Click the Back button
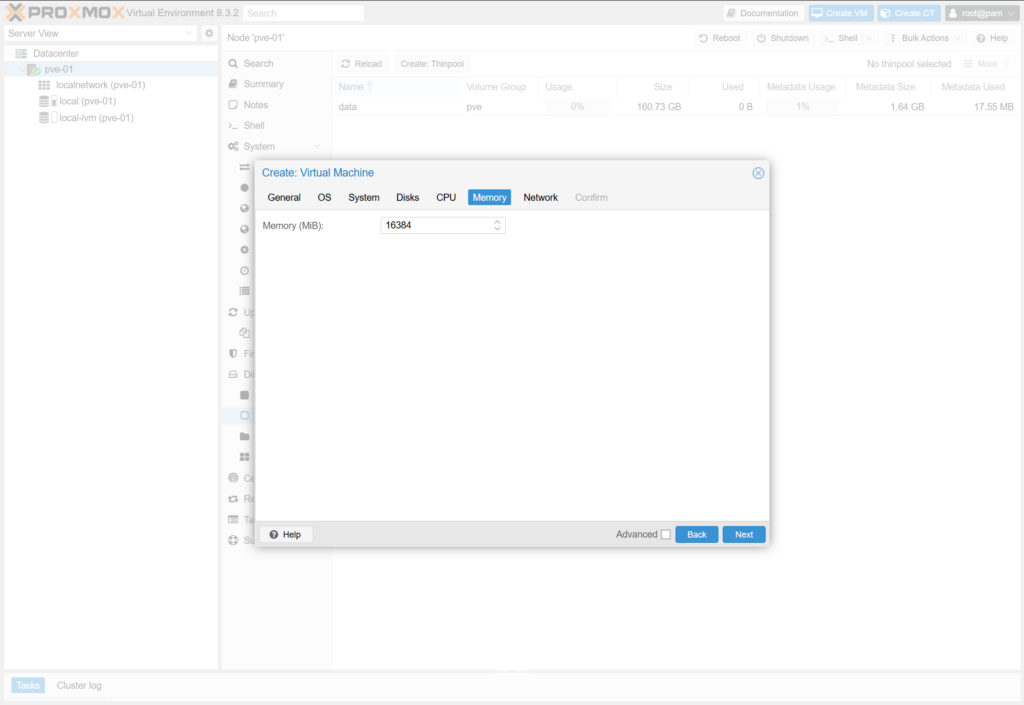 tap(696, 534)
